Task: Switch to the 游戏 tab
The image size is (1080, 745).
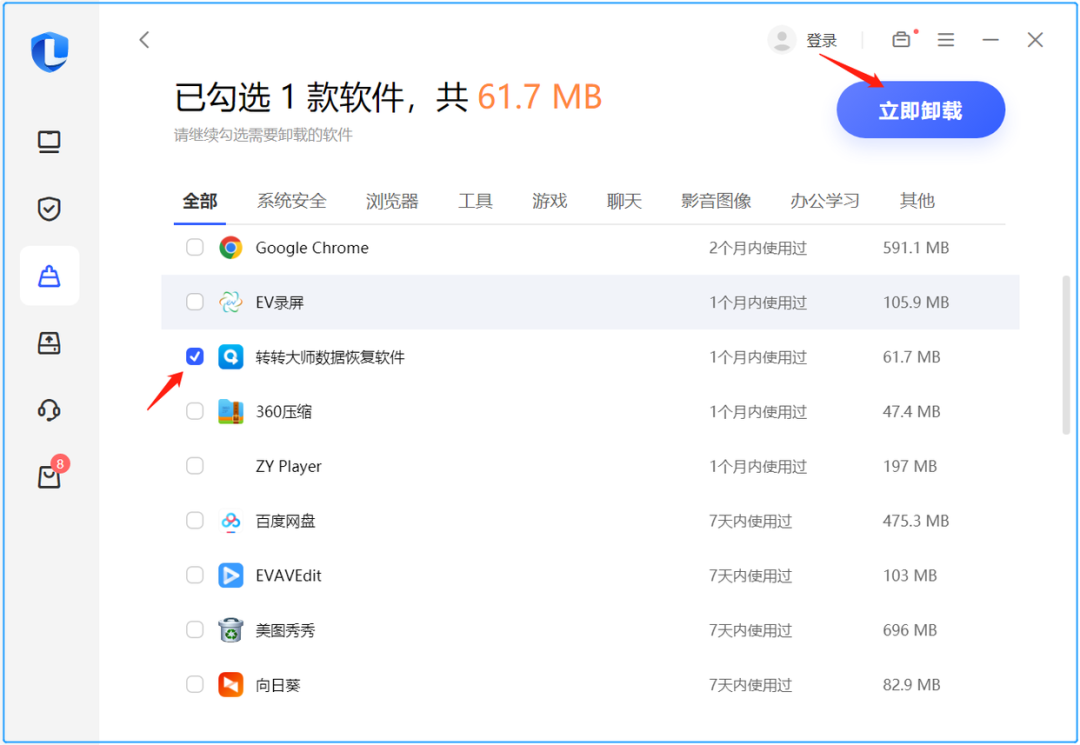Action: click(550, 201)
